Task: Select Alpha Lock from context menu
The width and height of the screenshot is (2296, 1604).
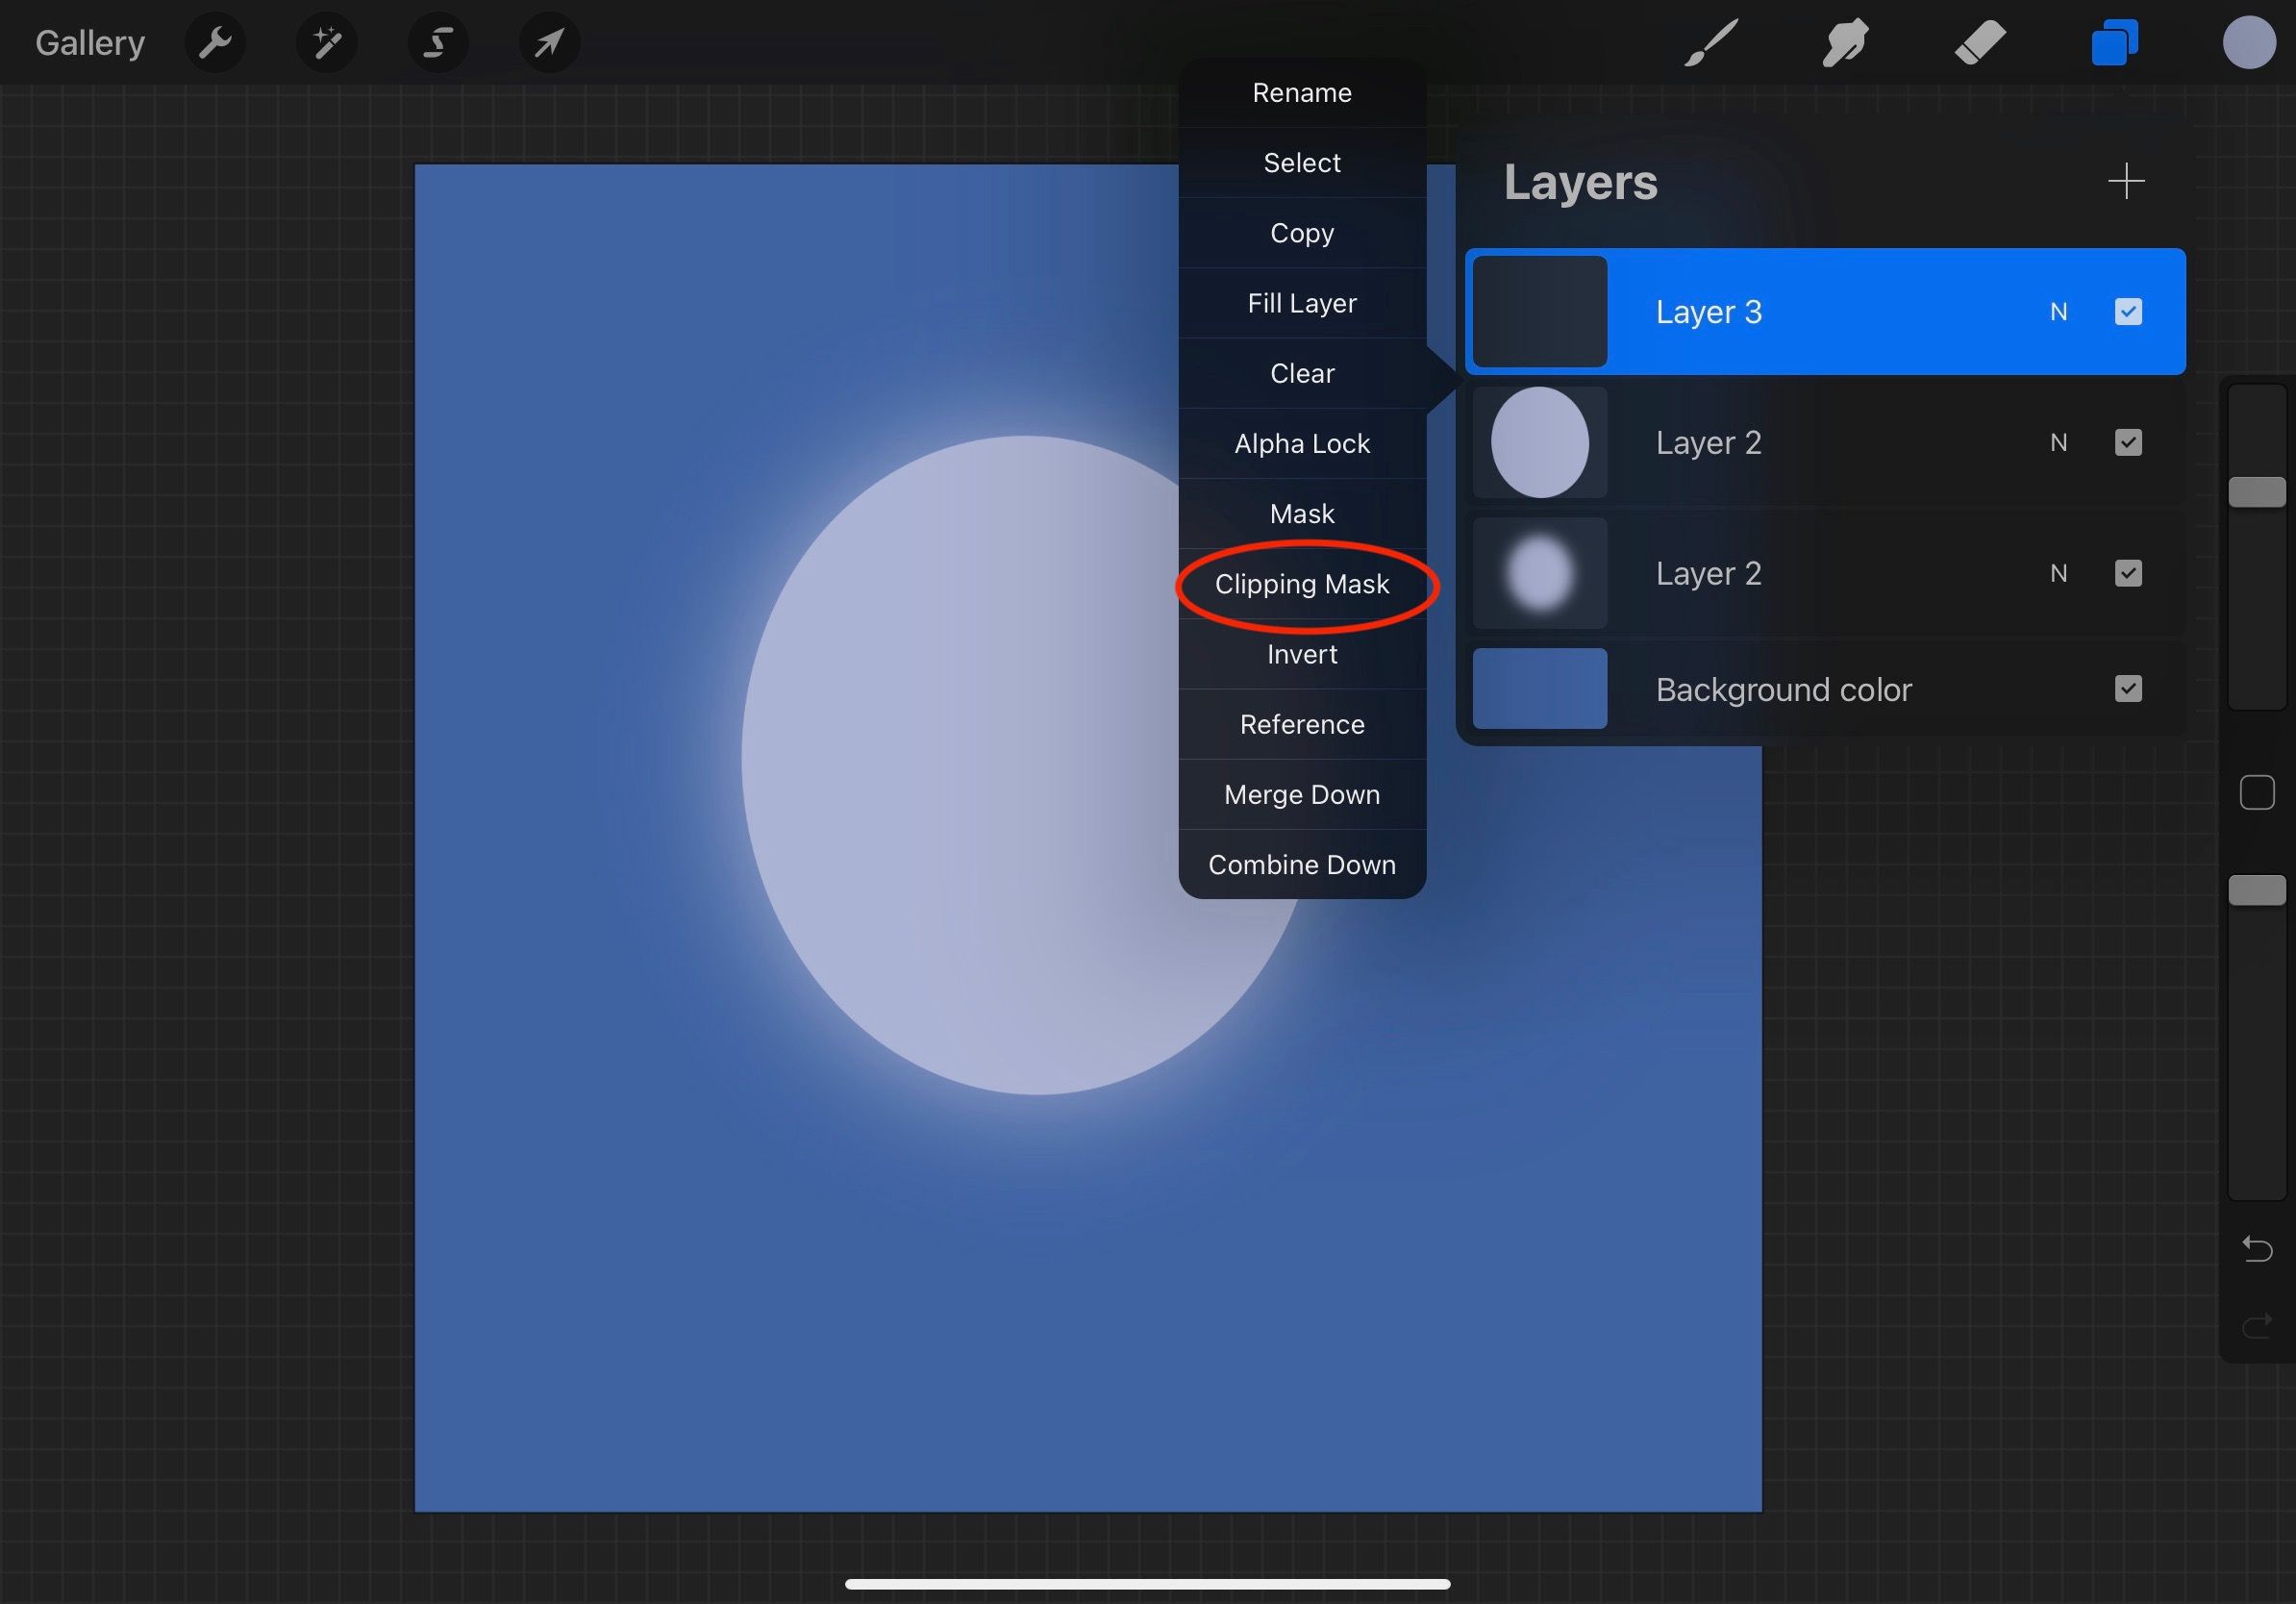Action: (x=1302, y=443)
